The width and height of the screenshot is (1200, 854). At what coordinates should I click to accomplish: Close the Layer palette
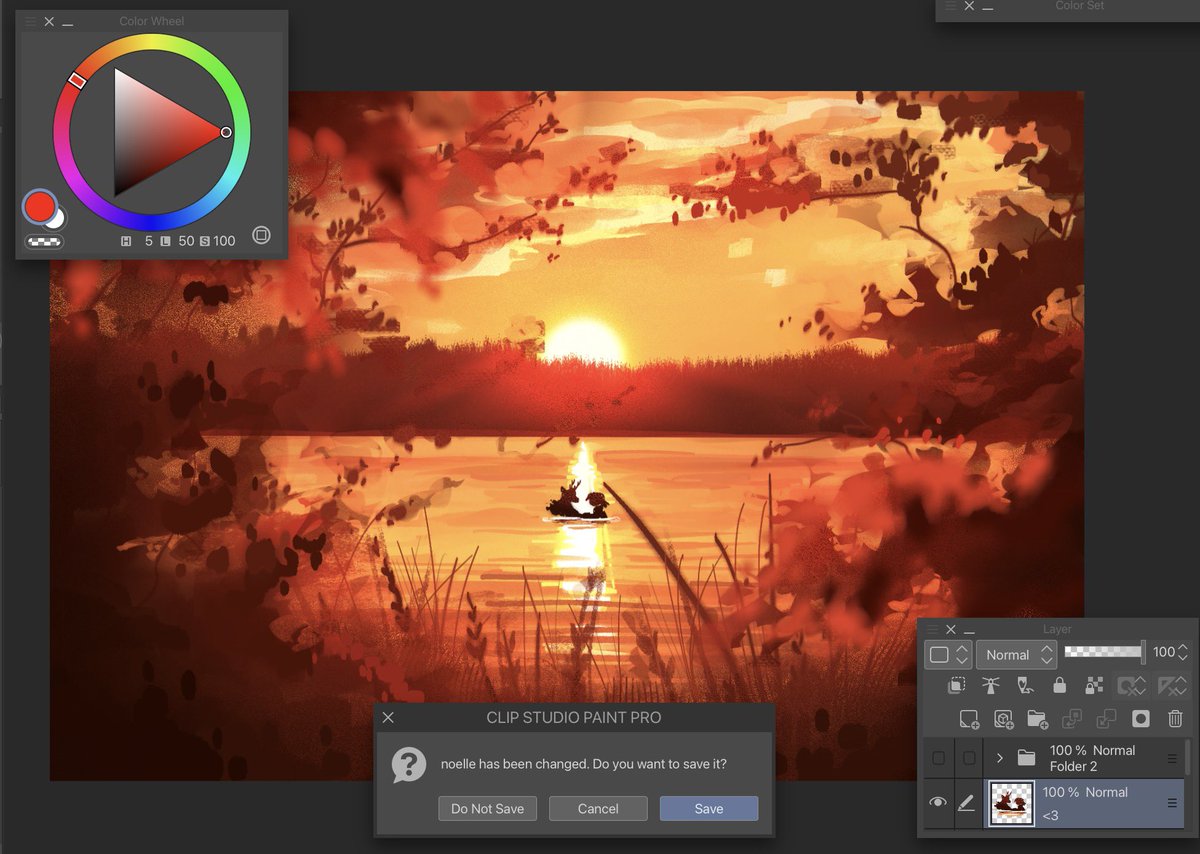coord(951,630)
